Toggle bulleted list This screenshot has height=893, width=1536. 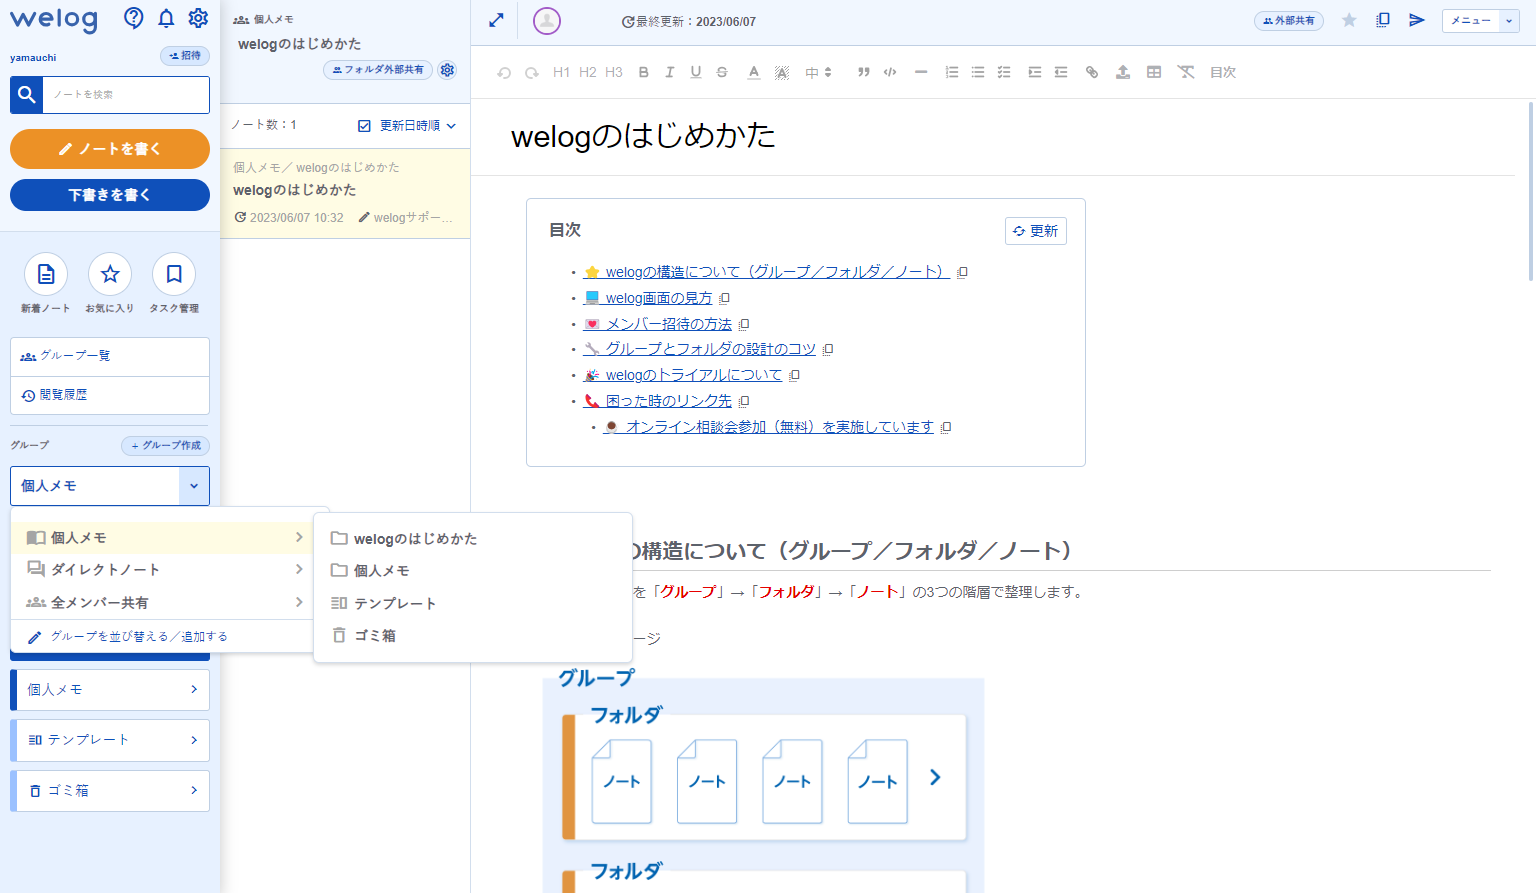[978, 72]
